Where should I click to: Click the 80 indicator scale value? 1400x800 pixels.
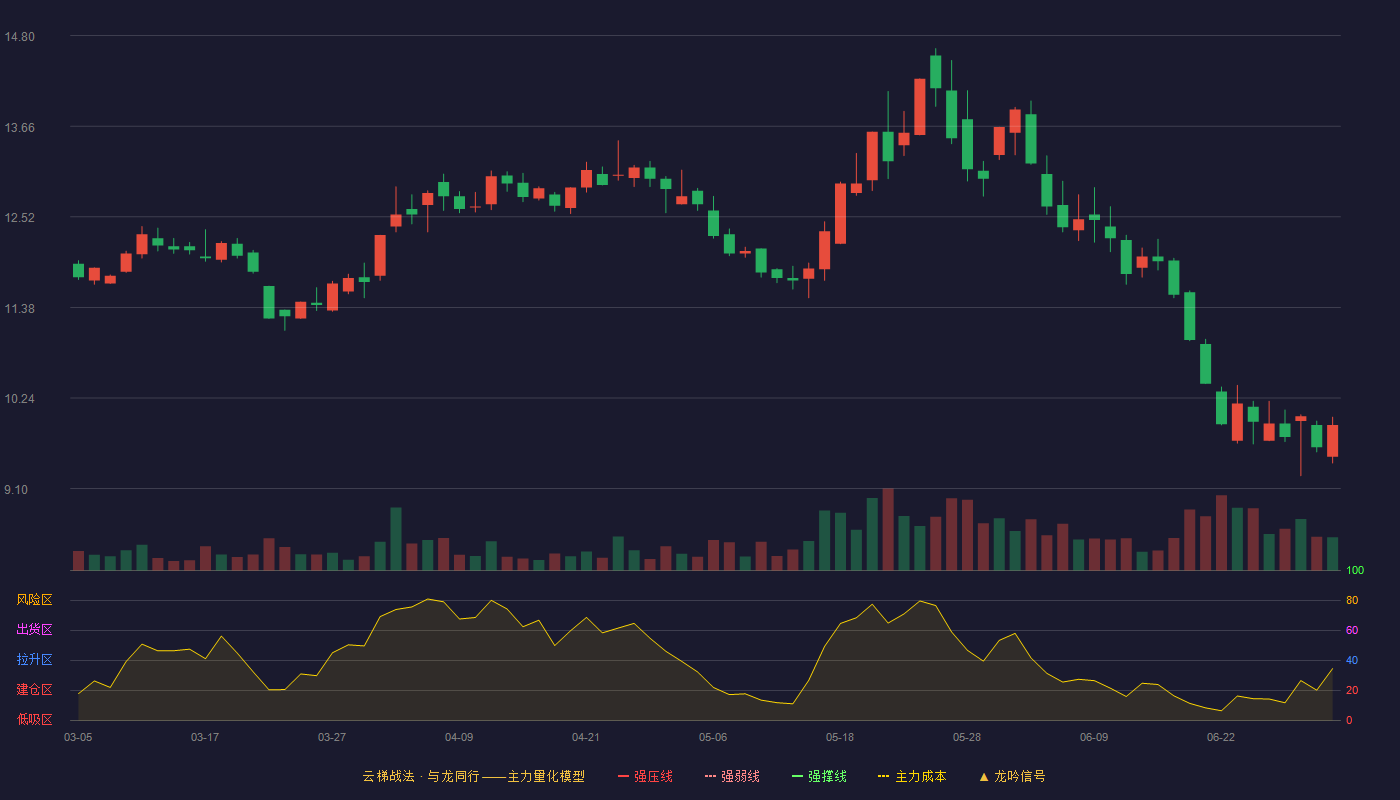(x=1352, y=600)
